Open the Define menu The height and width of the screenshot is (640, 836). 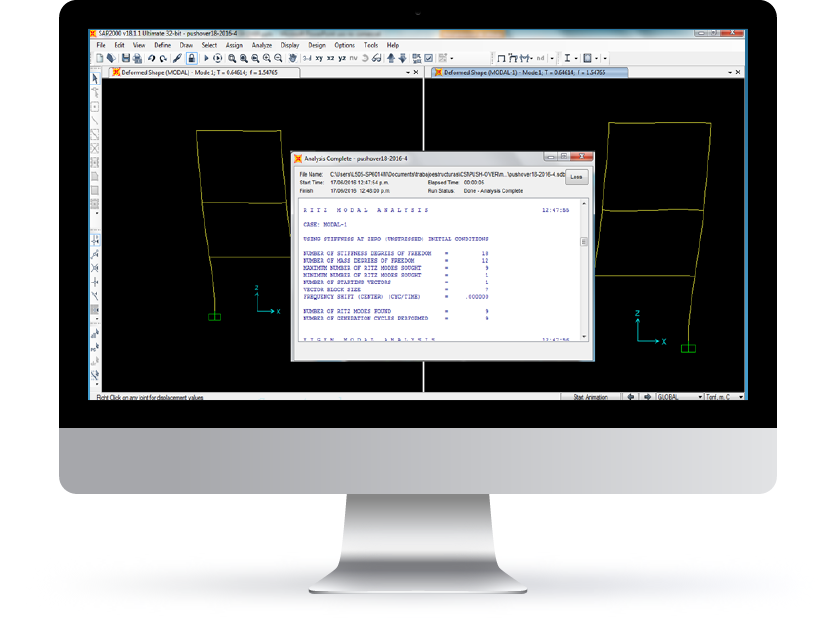163,45
